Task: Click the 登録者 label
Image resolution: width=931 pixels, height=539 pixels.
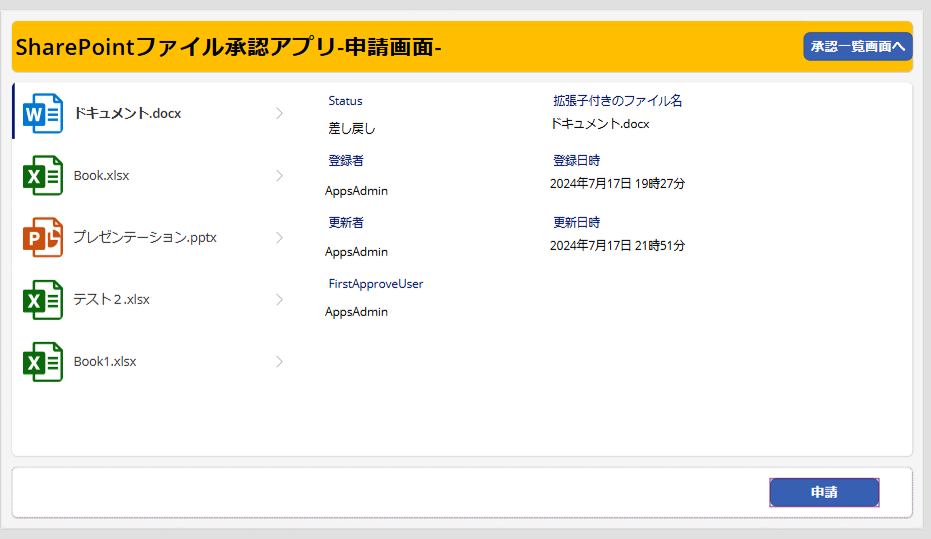Action: [346, 160]
